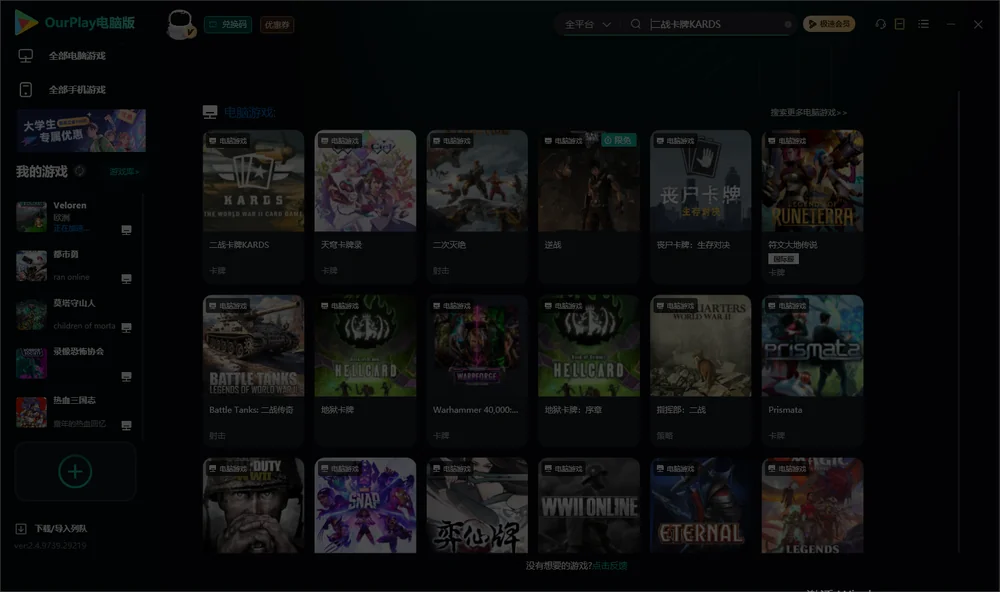Open the 全部电脑游戏 section
The height and width of the screenshot is (592, 1000).
click(77, 56)
